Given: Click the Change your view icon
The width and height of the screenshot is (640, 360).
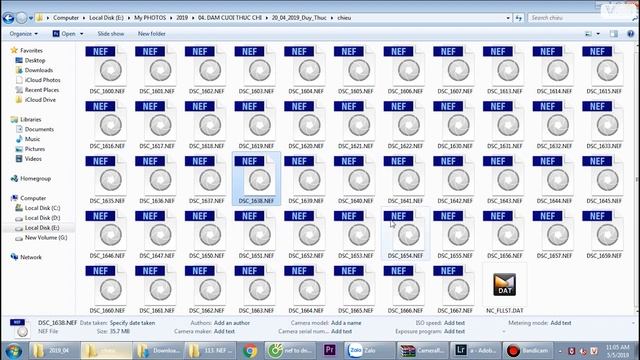Looking at the screenshot, I should coord(588,34).
